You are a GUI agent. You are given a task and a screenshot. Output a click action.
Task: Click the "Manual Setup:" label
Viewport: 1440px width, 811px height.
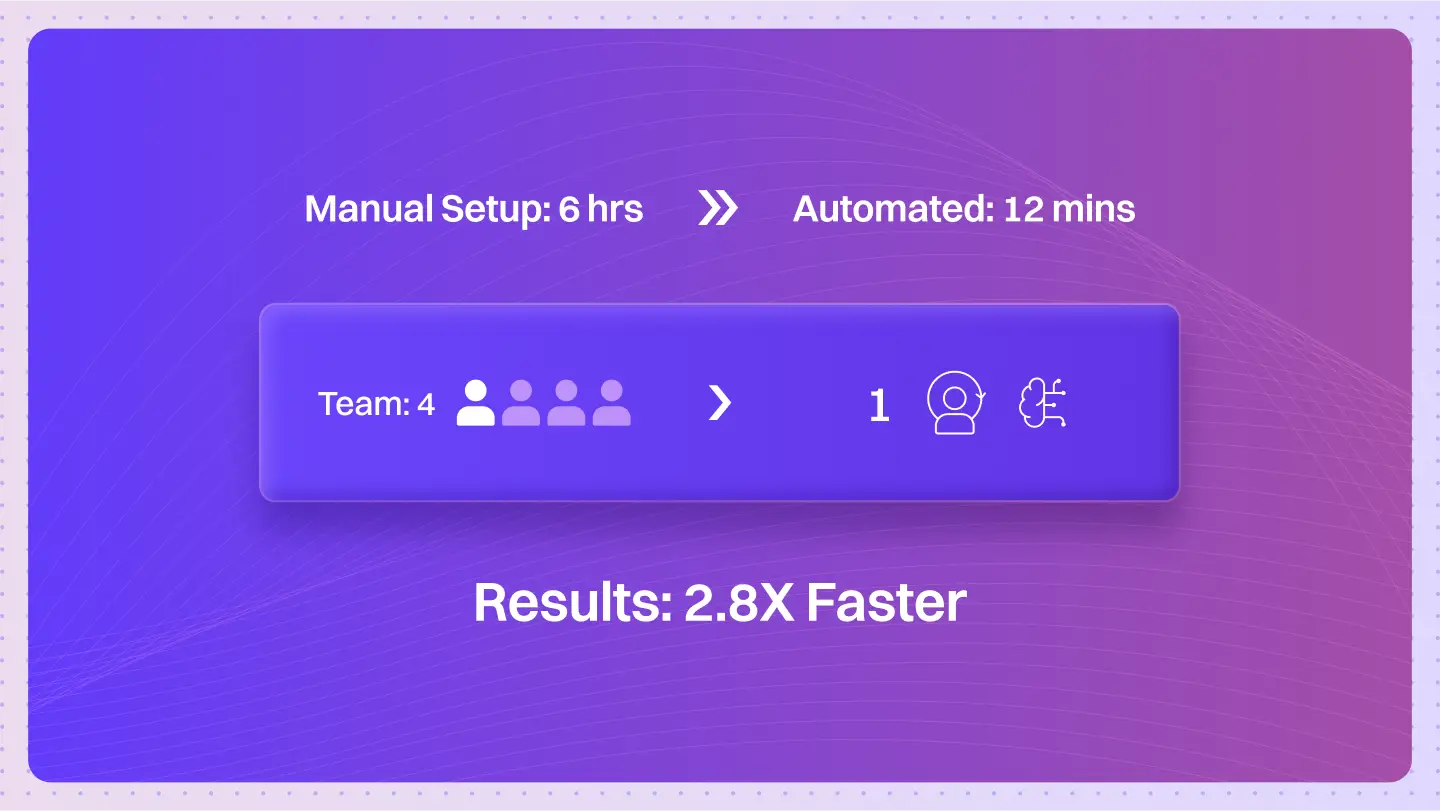coord(429,209)
